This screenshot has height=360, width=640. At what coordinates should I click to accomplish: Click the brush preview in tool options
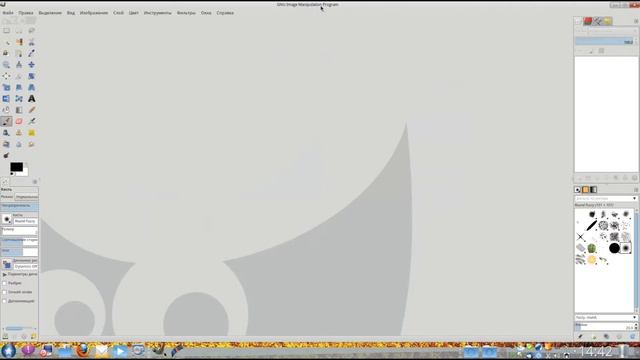7,220
